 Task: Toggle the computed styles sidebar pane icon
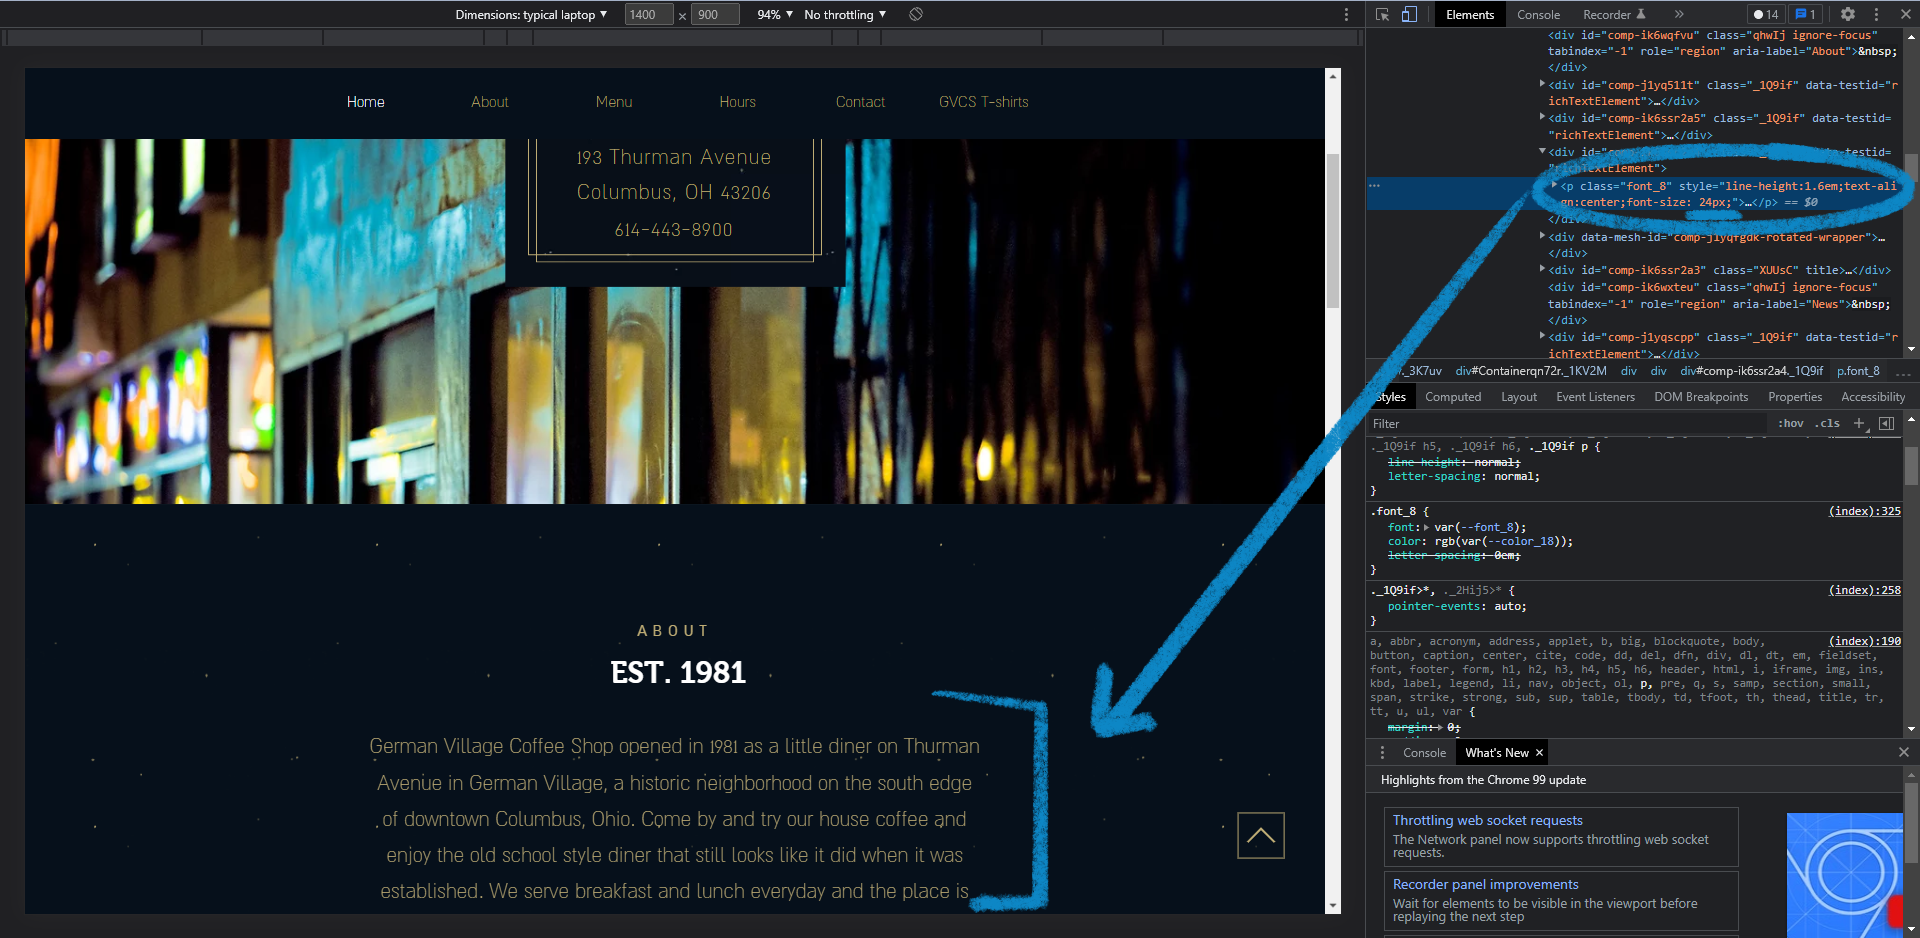point(1886,424)
